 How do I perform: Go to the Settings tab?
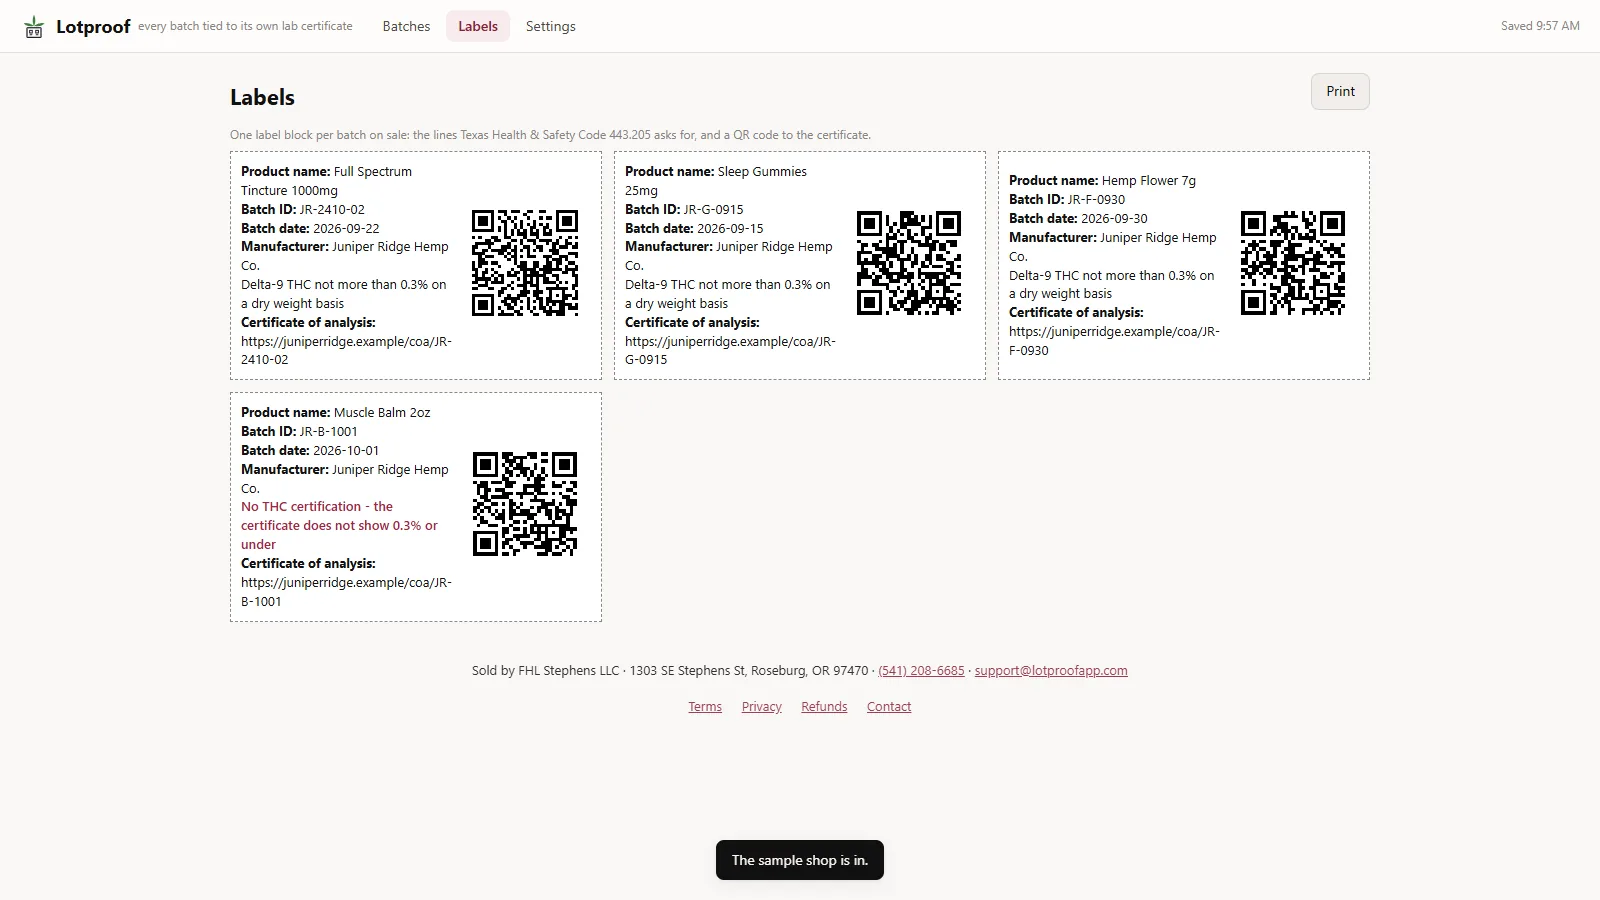[x=551, y=26]
